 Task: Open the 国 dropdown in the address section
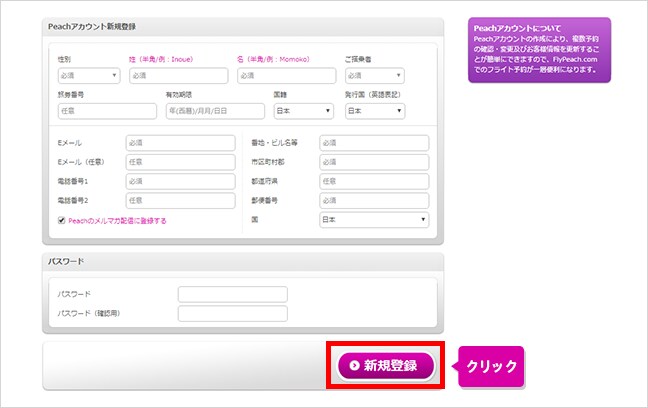click(374, 220)
